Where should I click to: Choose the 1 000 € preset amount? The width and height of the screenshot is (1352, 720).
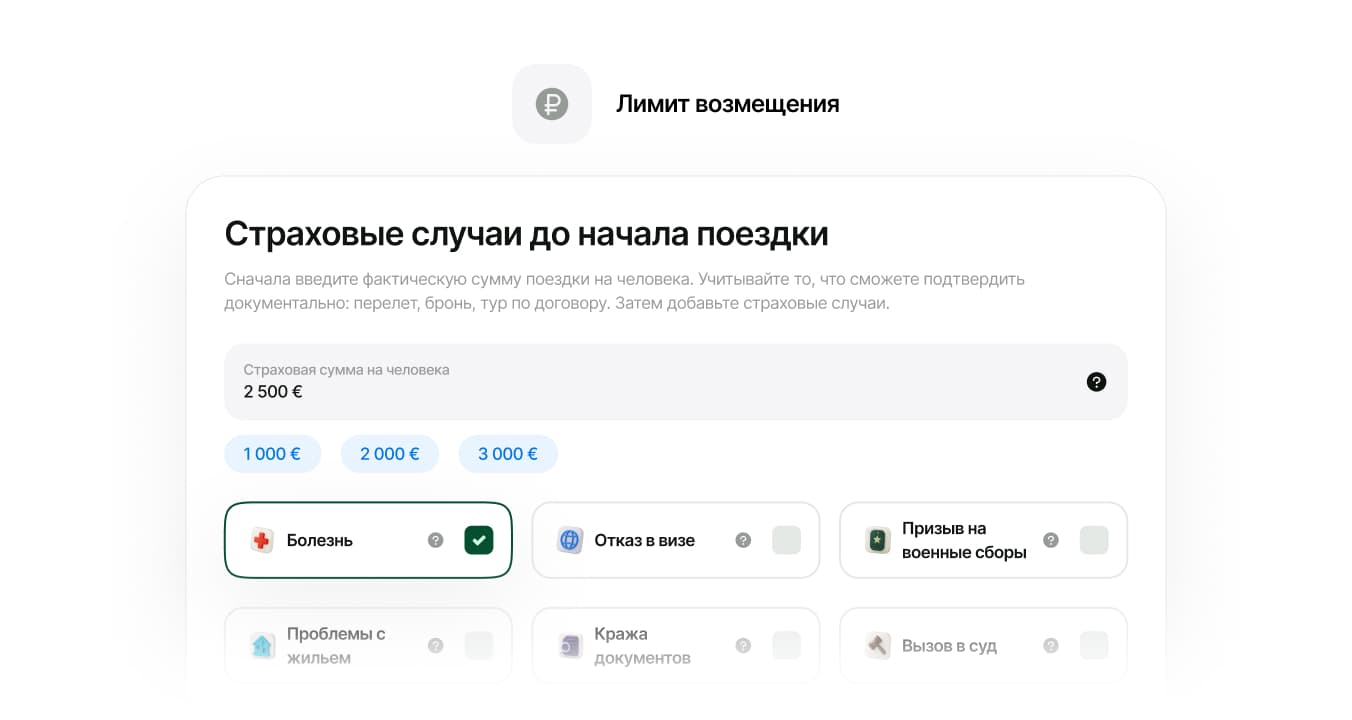click(272, 454)
